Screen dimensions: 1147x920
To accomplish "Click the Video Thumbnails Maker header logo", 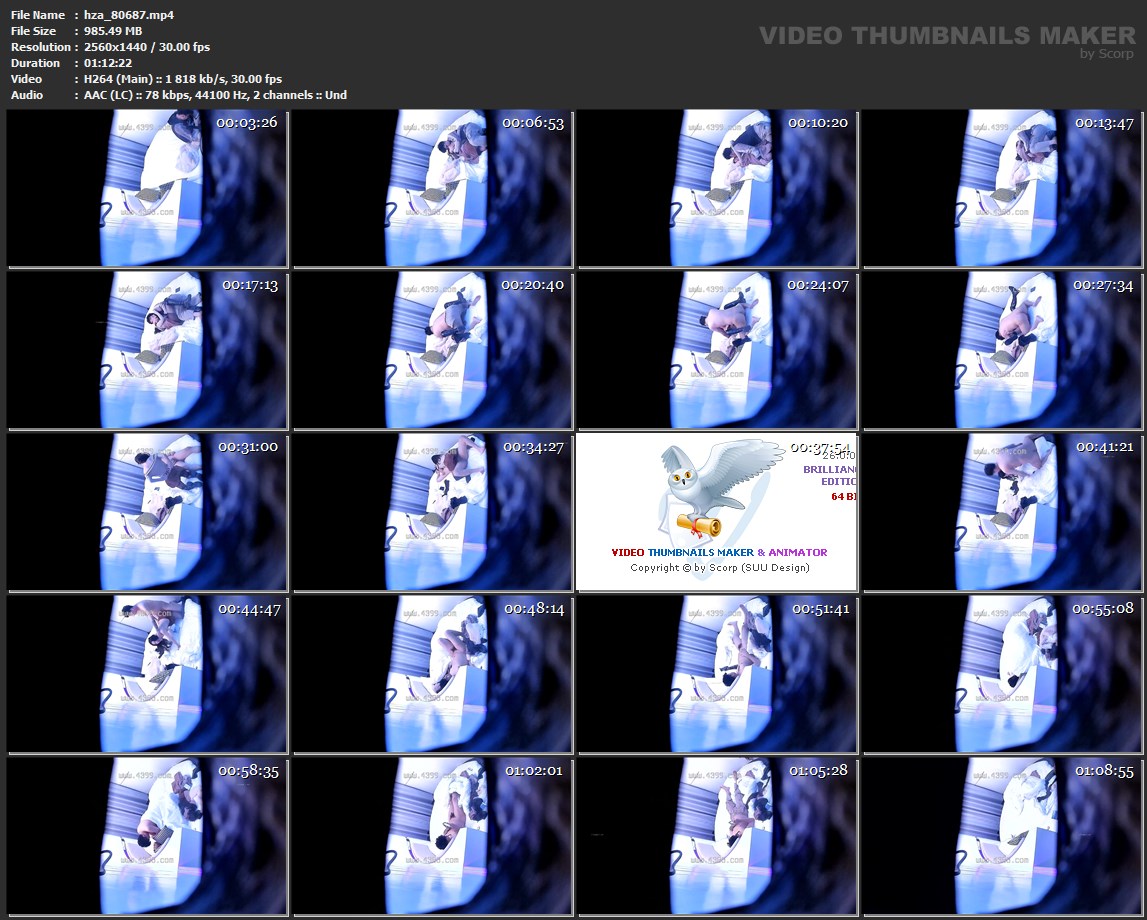I will point(946,40).
